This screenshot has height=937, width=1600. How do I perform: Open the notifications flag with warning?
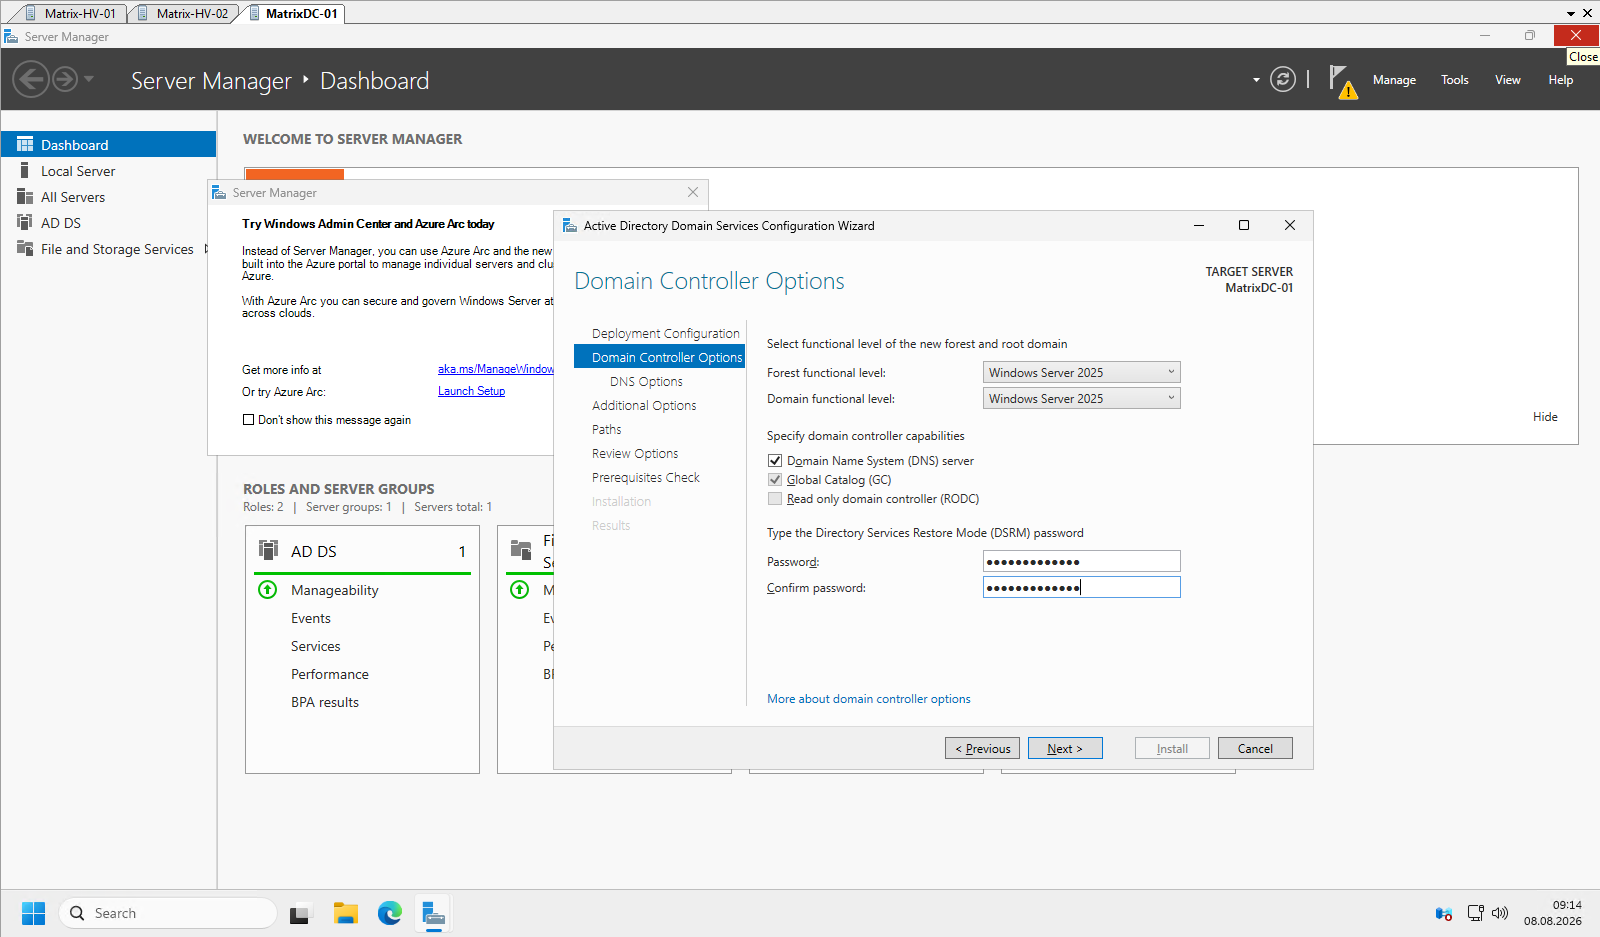pyautogui.click(x=1342, y=81)
